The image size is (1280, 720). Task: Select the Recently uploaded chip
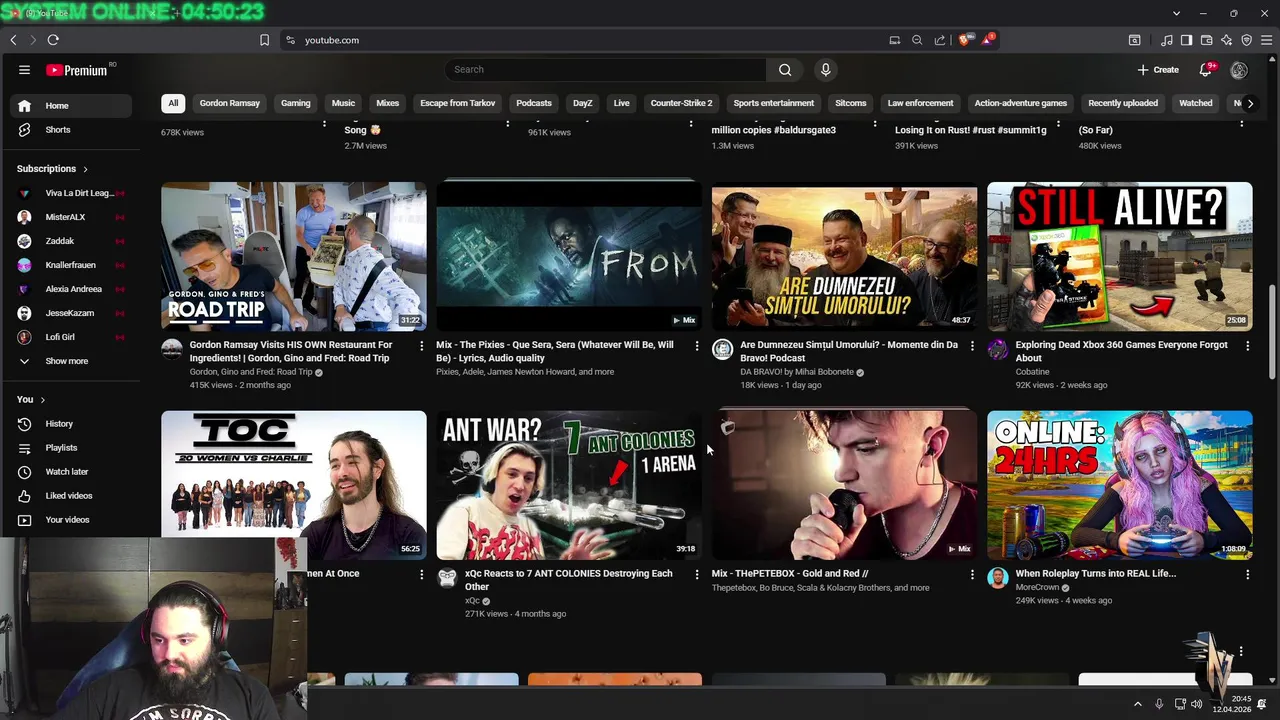[x=1123, y=103]
